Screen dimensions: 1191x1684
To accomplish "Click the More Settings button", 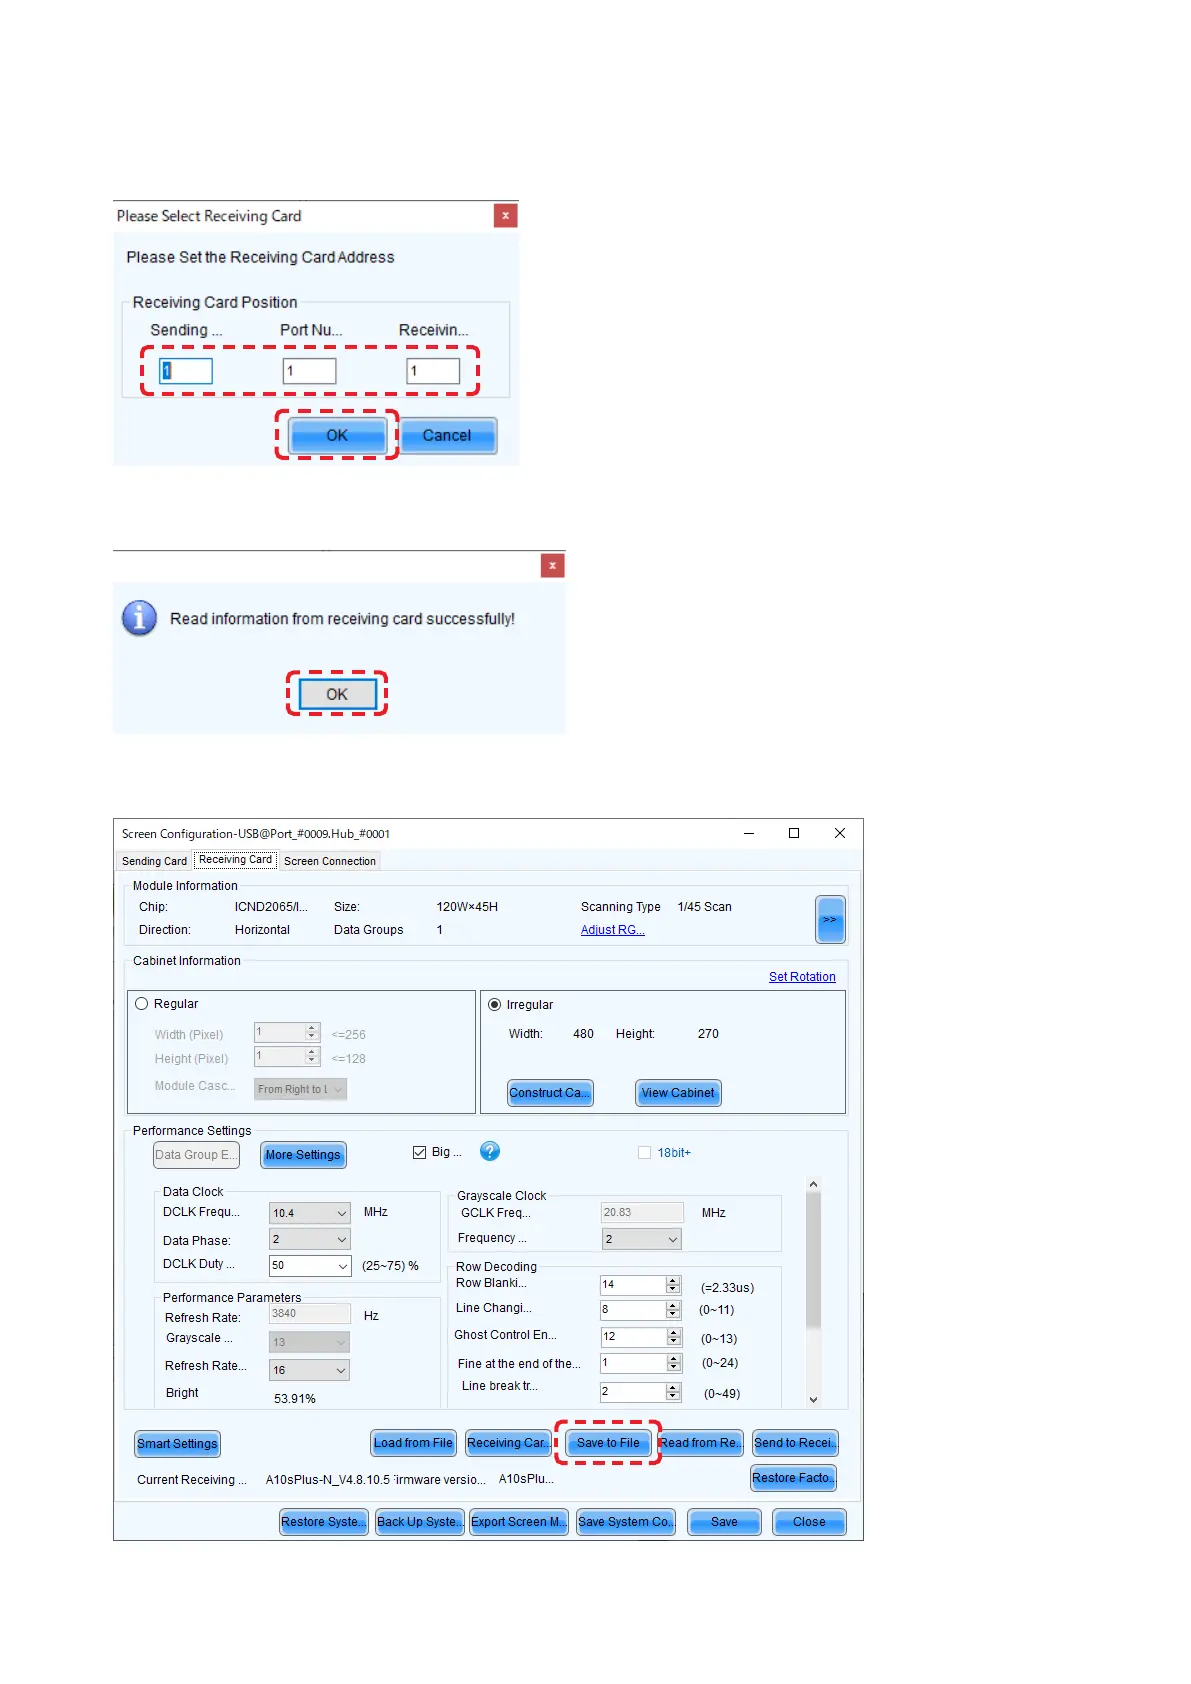I will pyautogui.click(x=303, y=1155).
